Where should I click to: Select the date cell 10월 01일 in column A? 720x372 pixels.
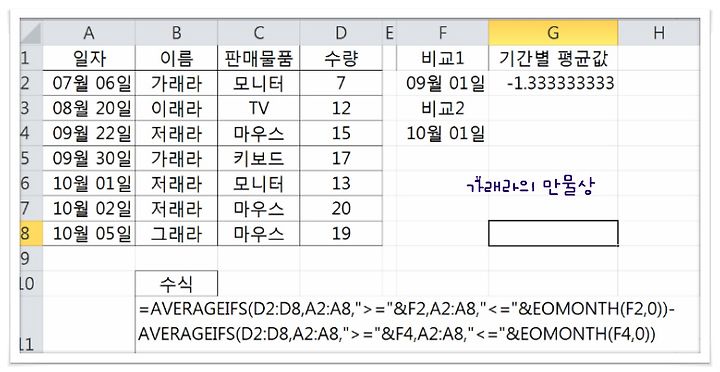pyautogui.click(x=89, y=184)
